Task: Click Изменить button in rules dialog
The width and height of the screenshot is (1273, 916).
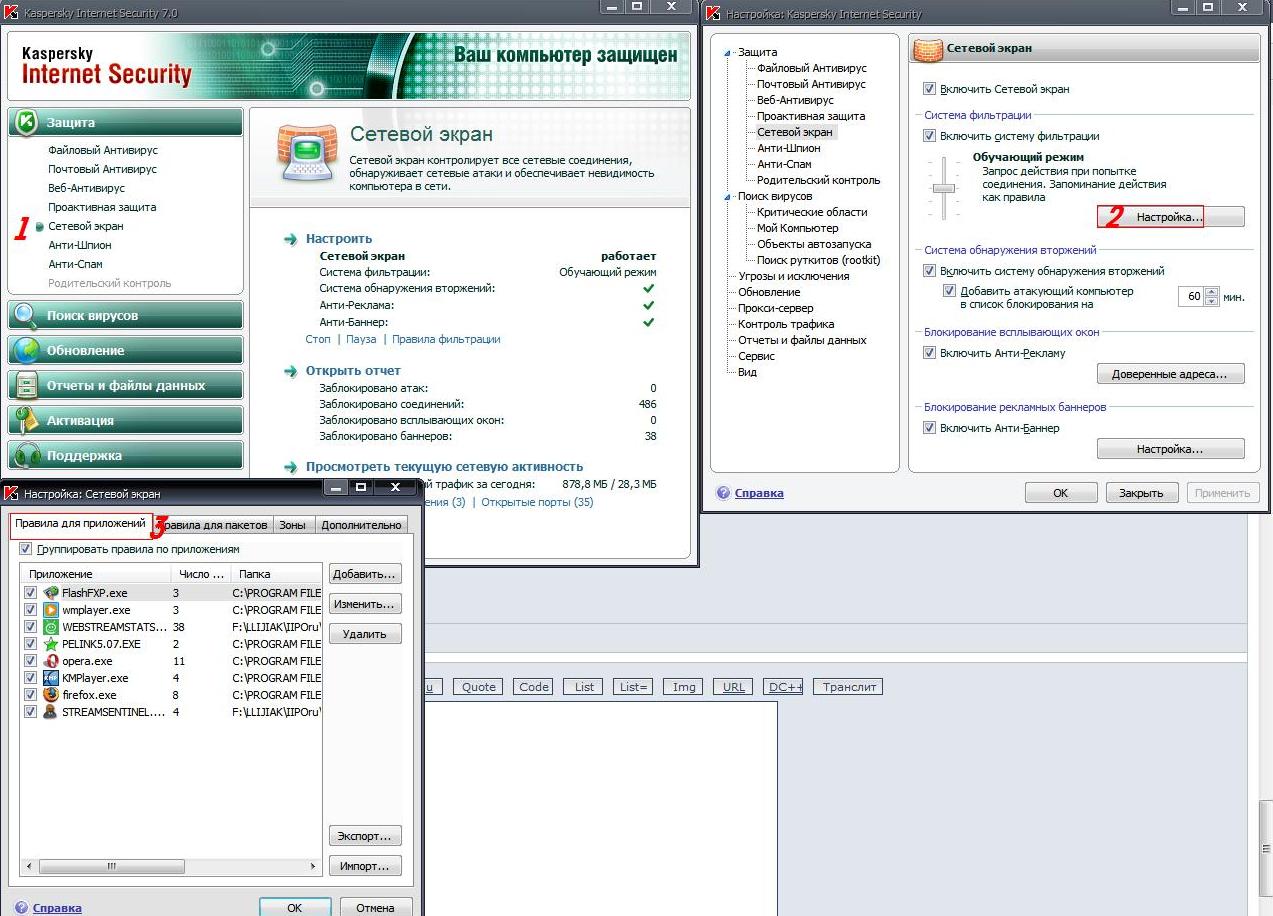Action: tap(365, 604)
